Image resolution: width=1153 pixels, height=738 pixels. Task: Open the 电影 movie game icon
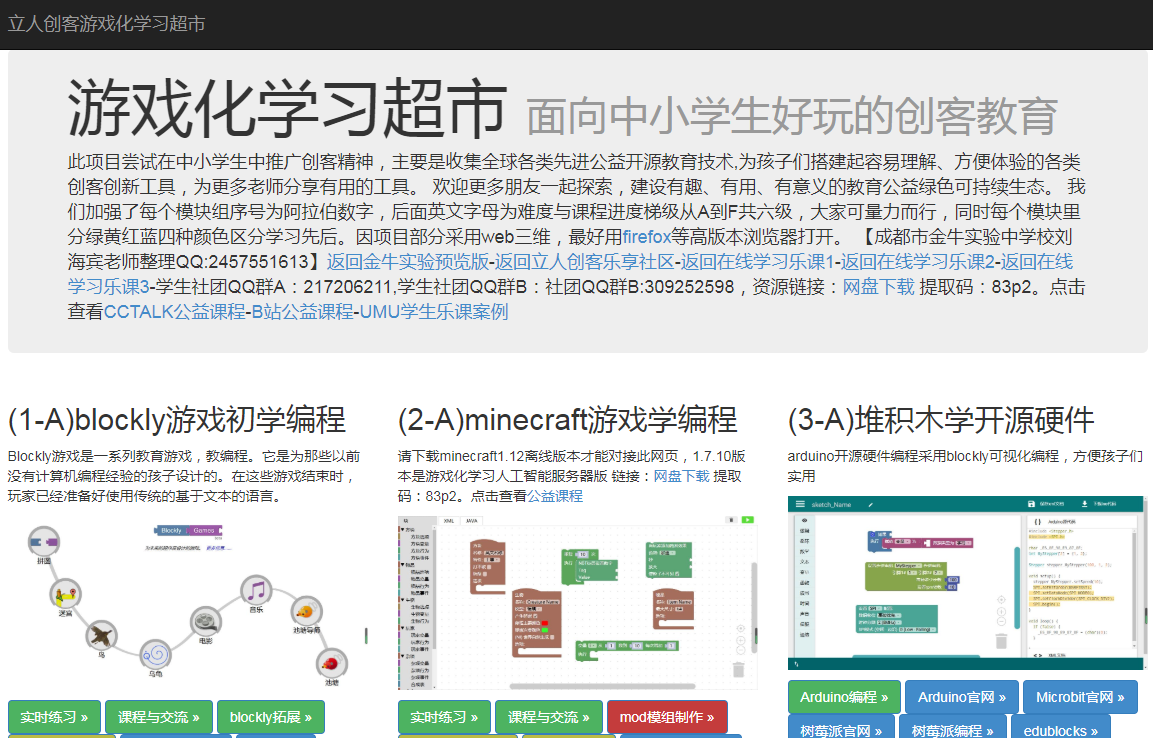(x=206, y=622)
